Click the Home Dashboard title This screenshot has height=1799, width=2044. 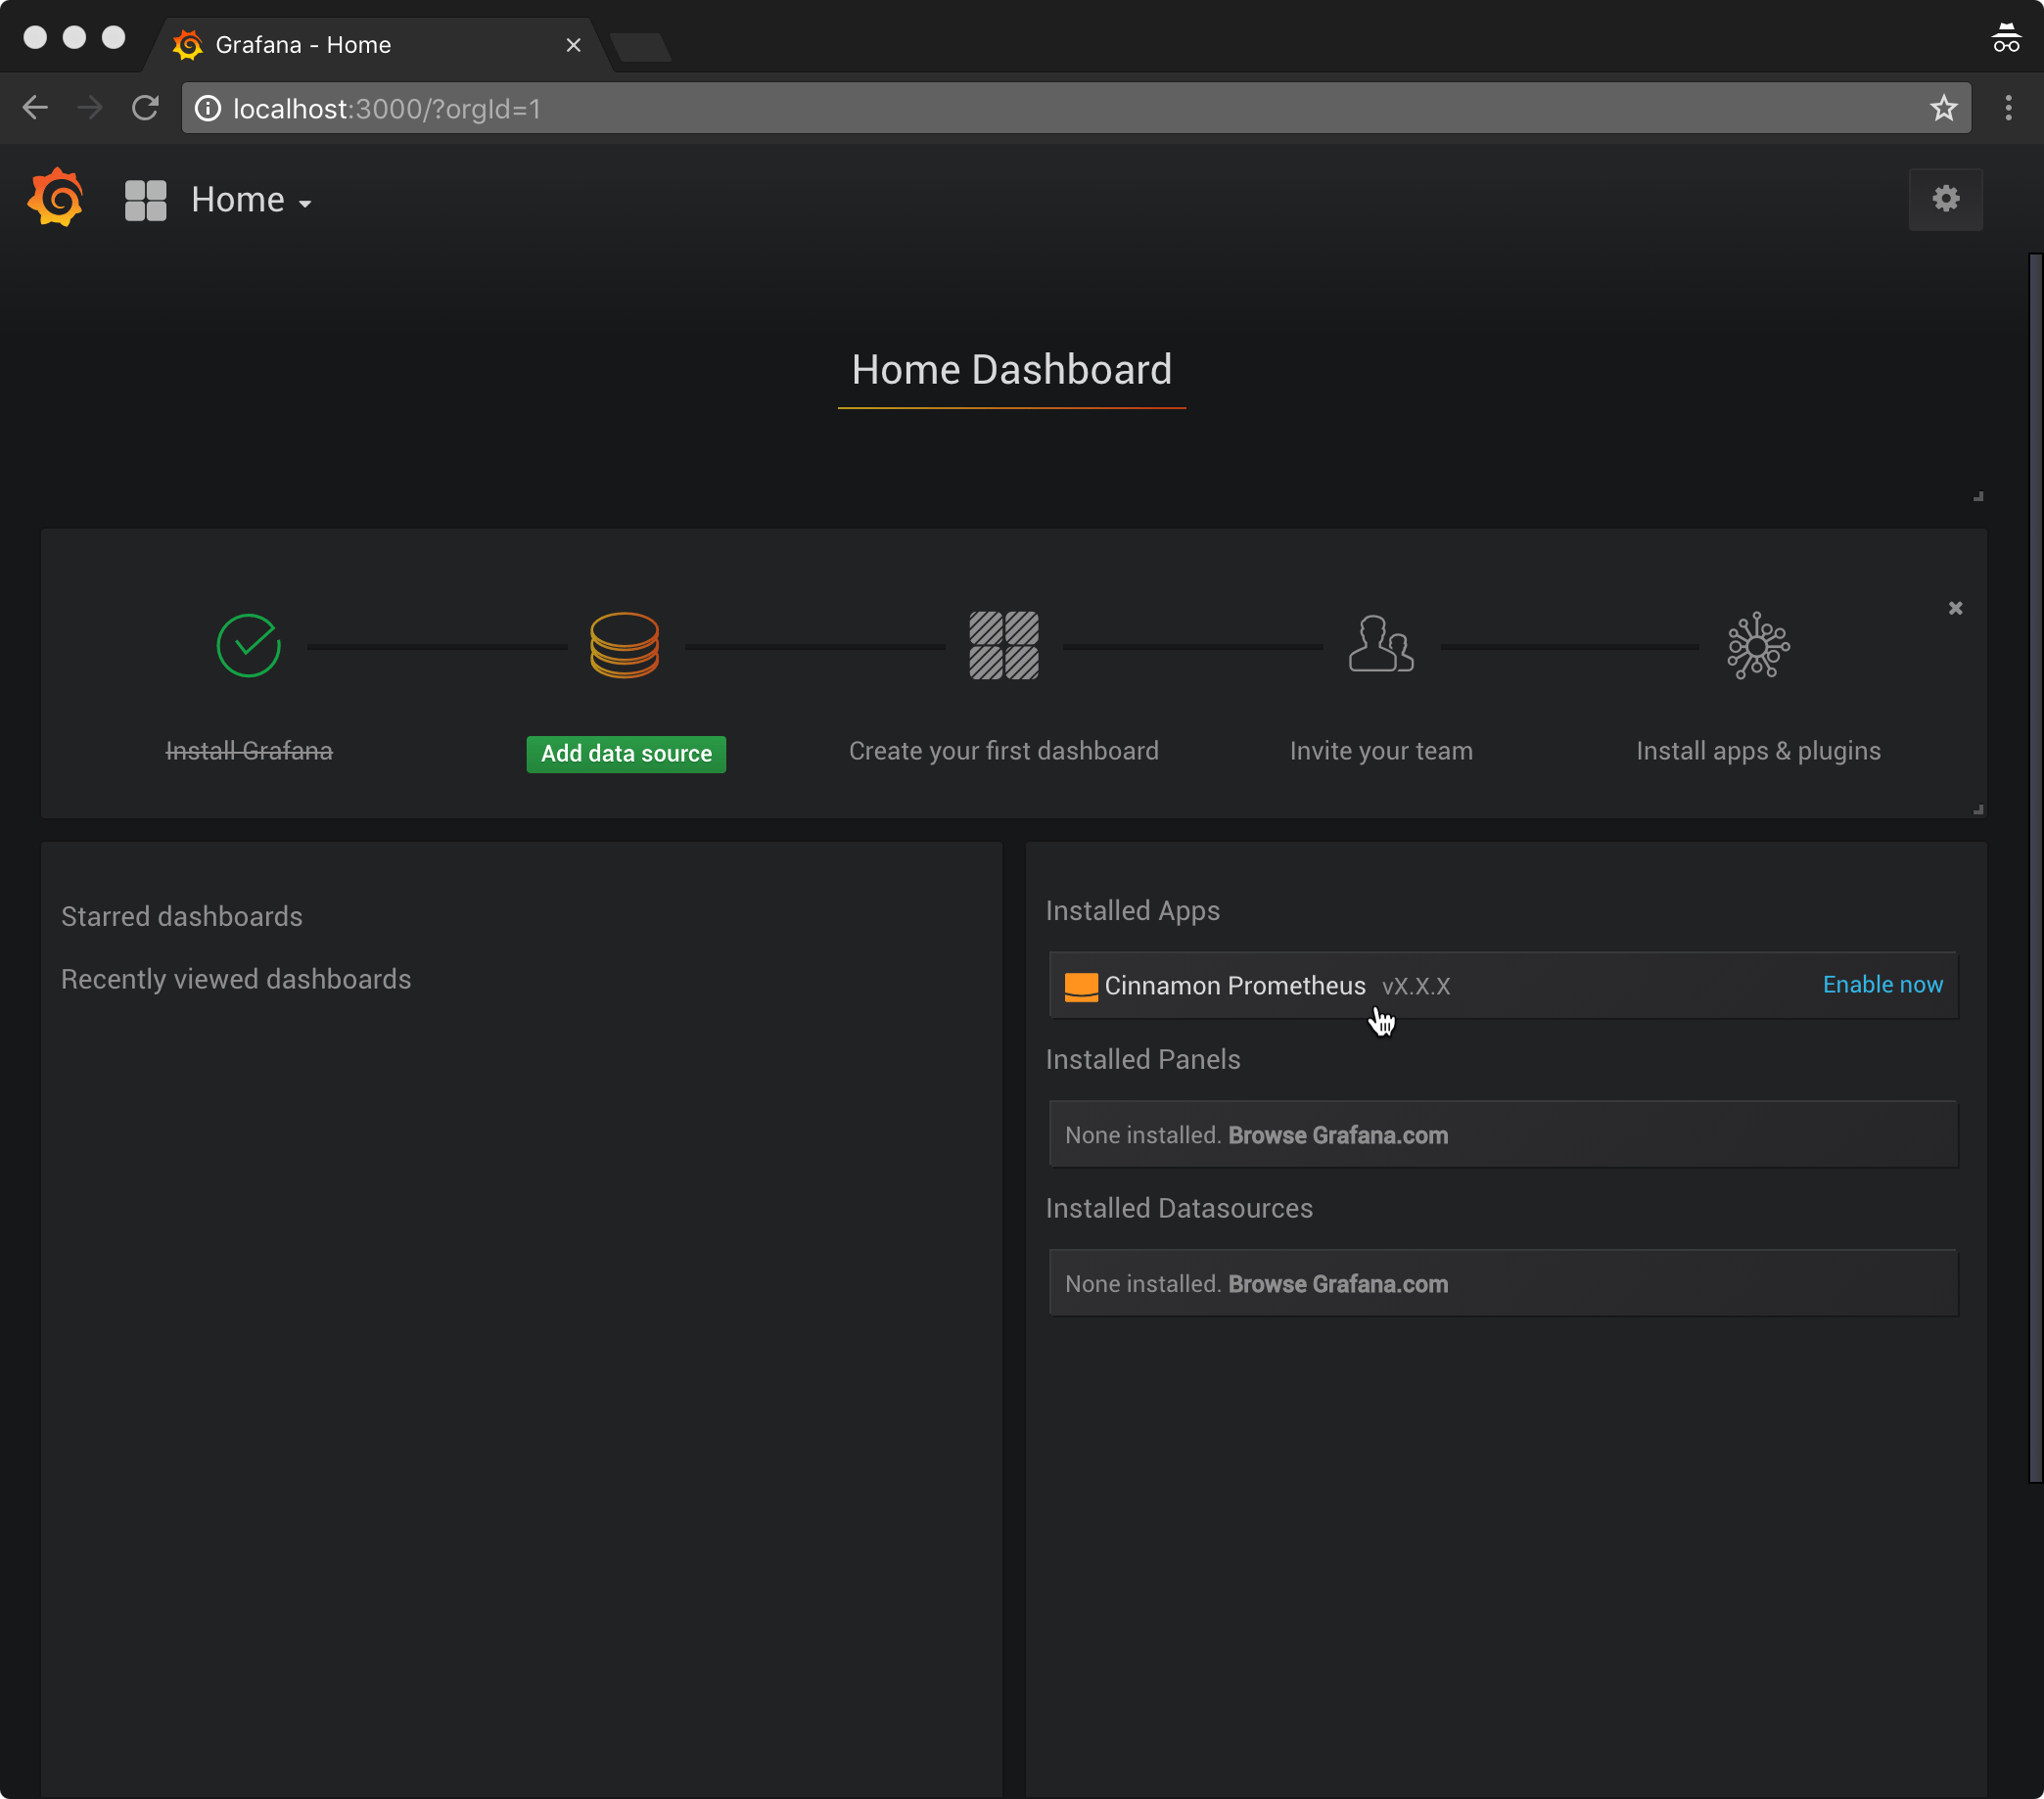click(1011, 370)
